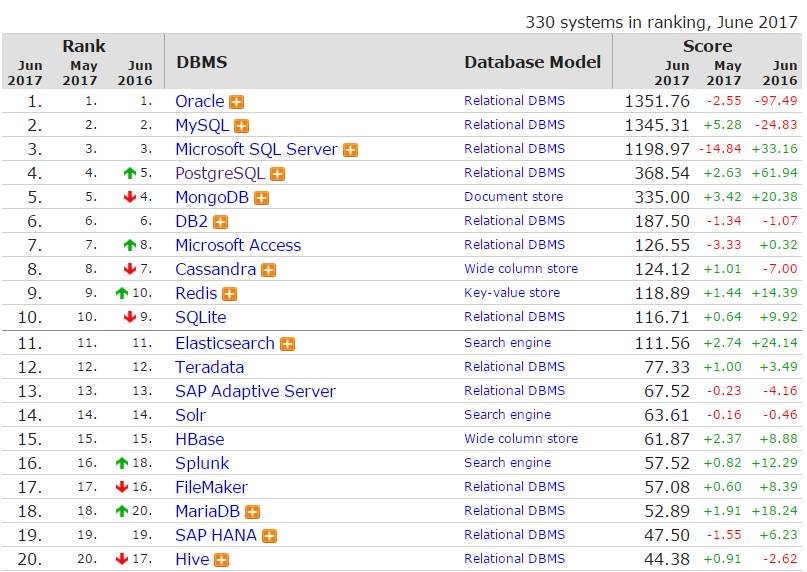Click the green up arrow in Redis row
The height and width of the screenshot is (572, 807).
point(121,293)
